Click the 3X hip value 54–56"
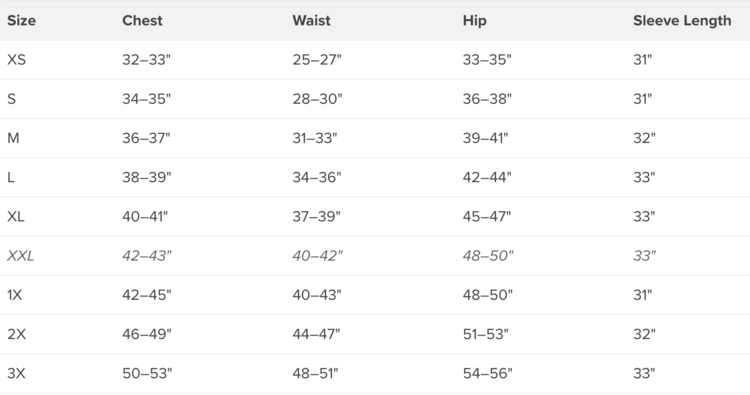Image resolution: width=750 pixels, height=395 pixels. click(x=487, y=373)
